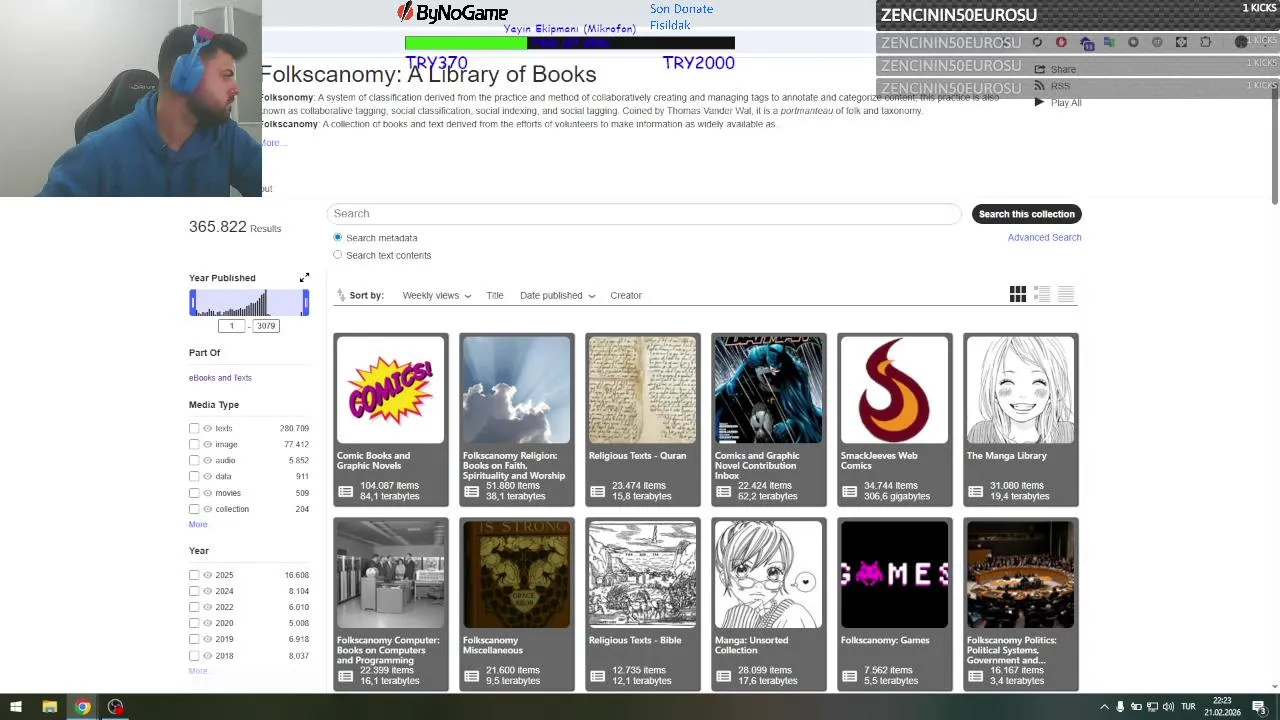Open the Folkscanomy Religion clouds thumbnail
Image resolution: width=1280 pixels, height=720 pixels.
516,390
